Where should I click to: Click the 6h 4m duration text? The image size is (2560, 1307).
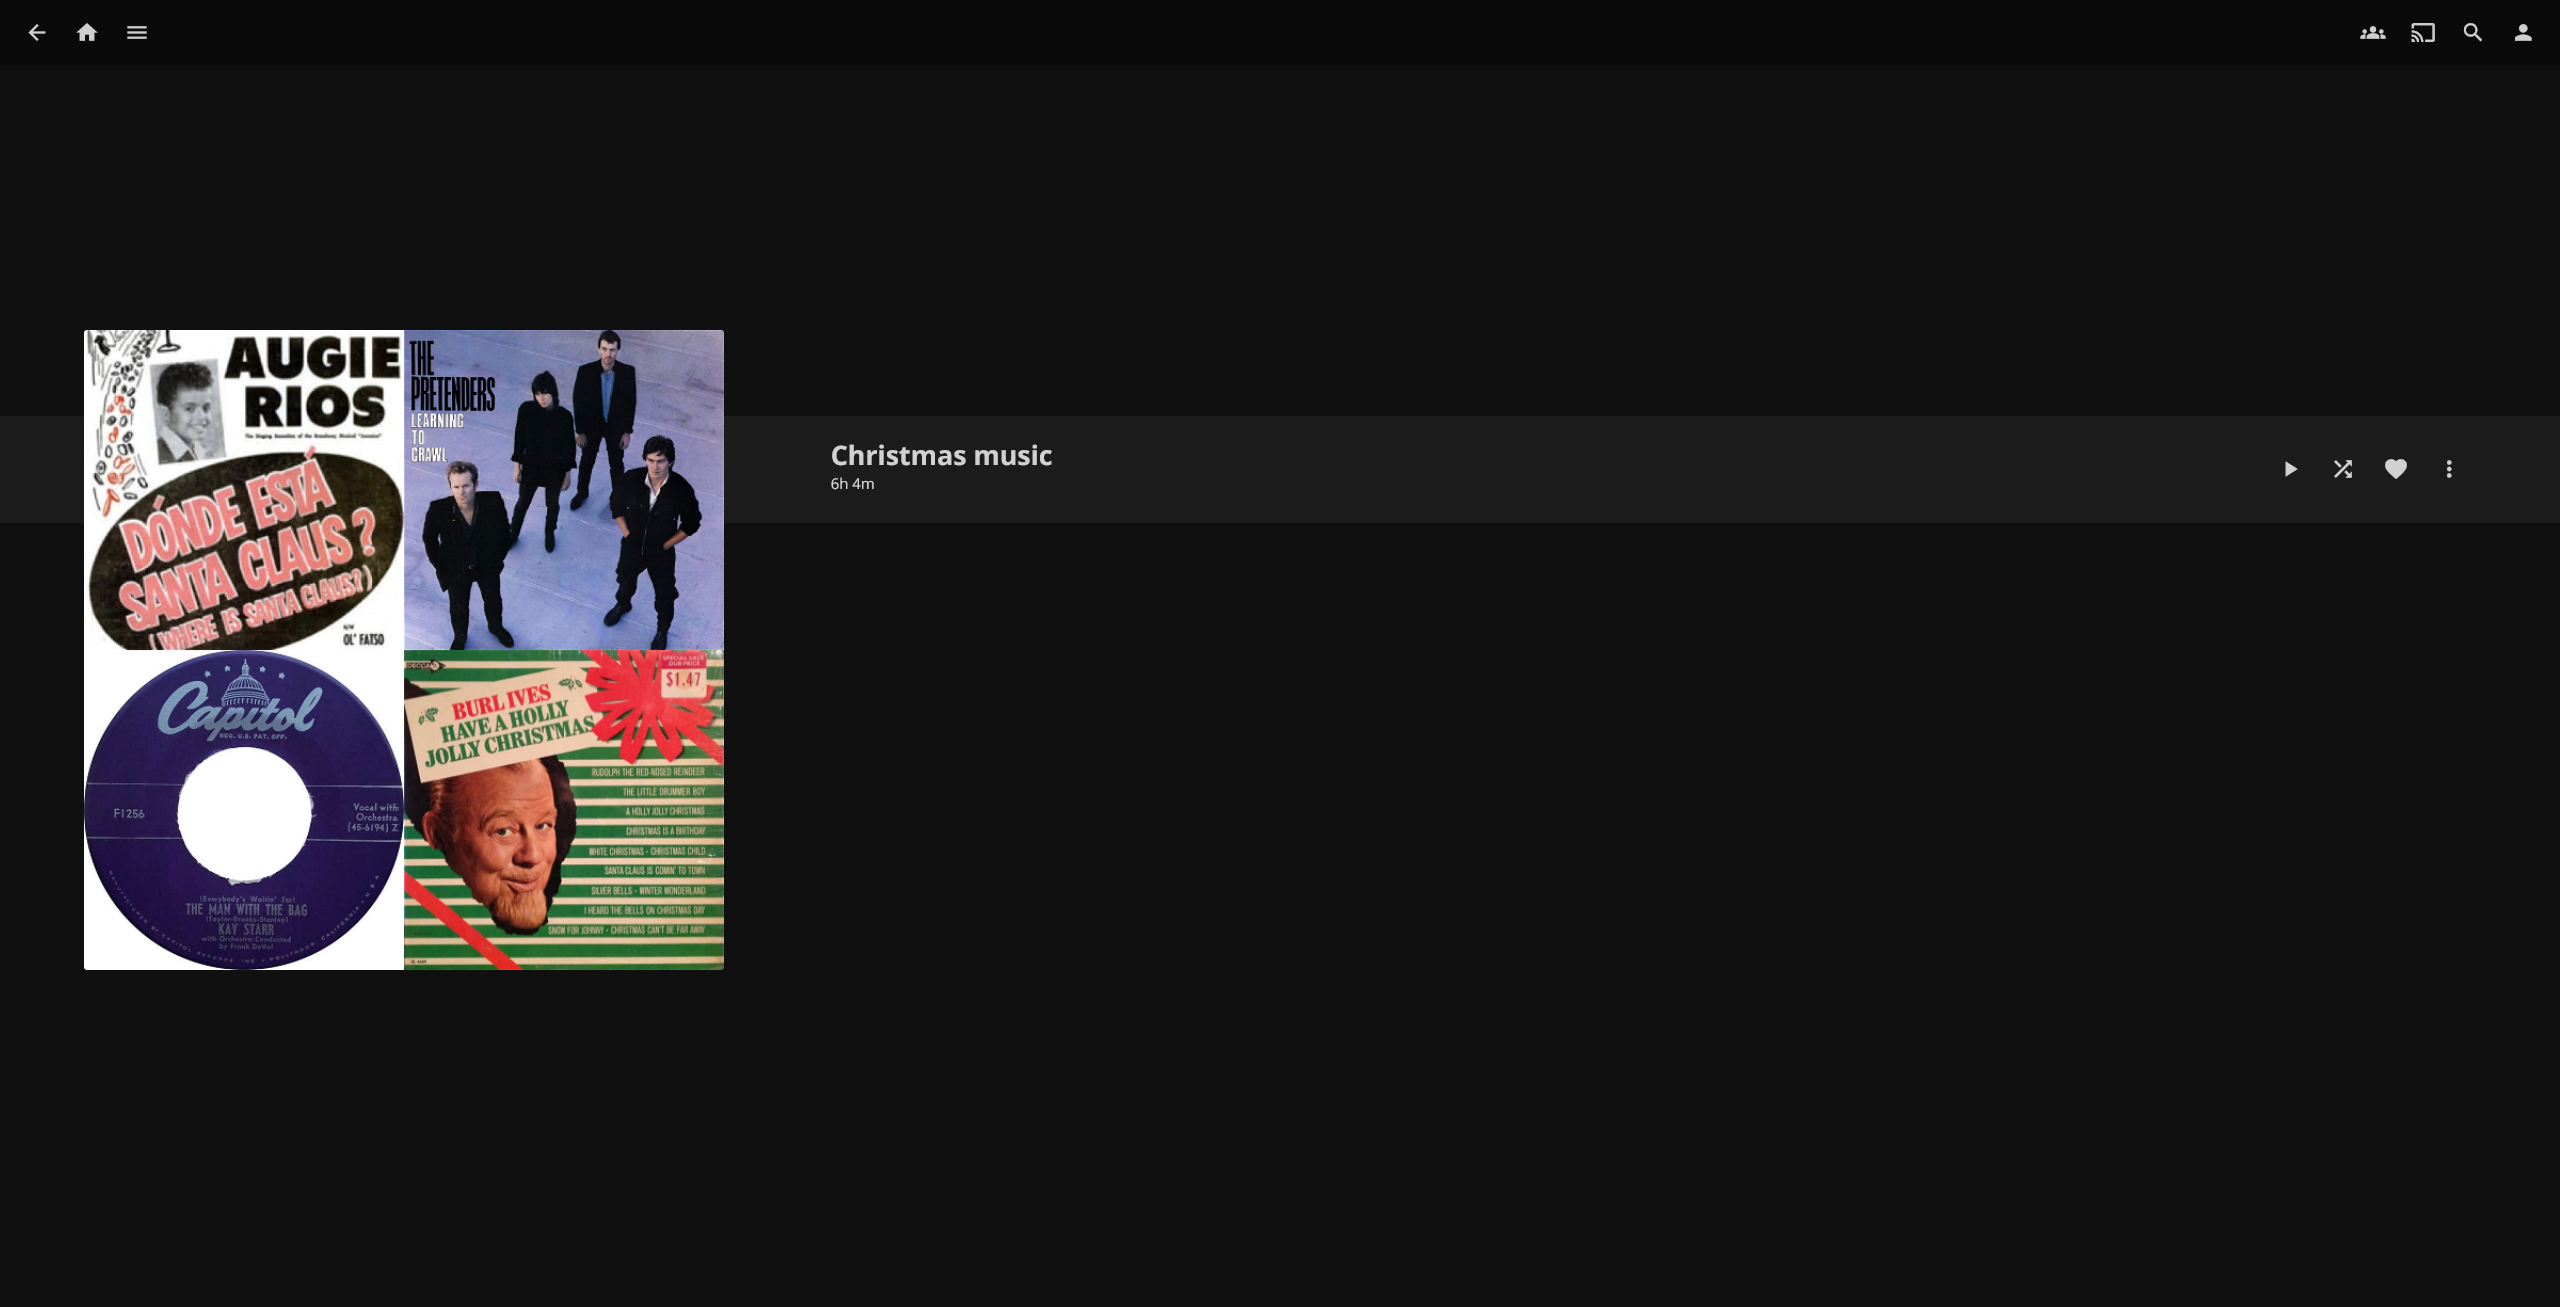pyautogui.click(x=852, y=484)
